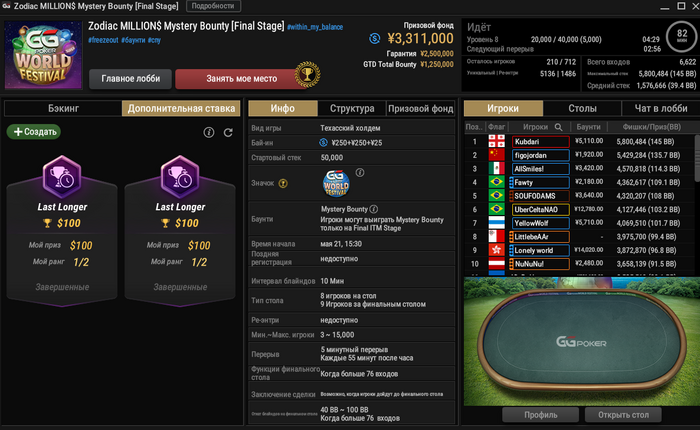Click the search magnifier in players header

558,127
